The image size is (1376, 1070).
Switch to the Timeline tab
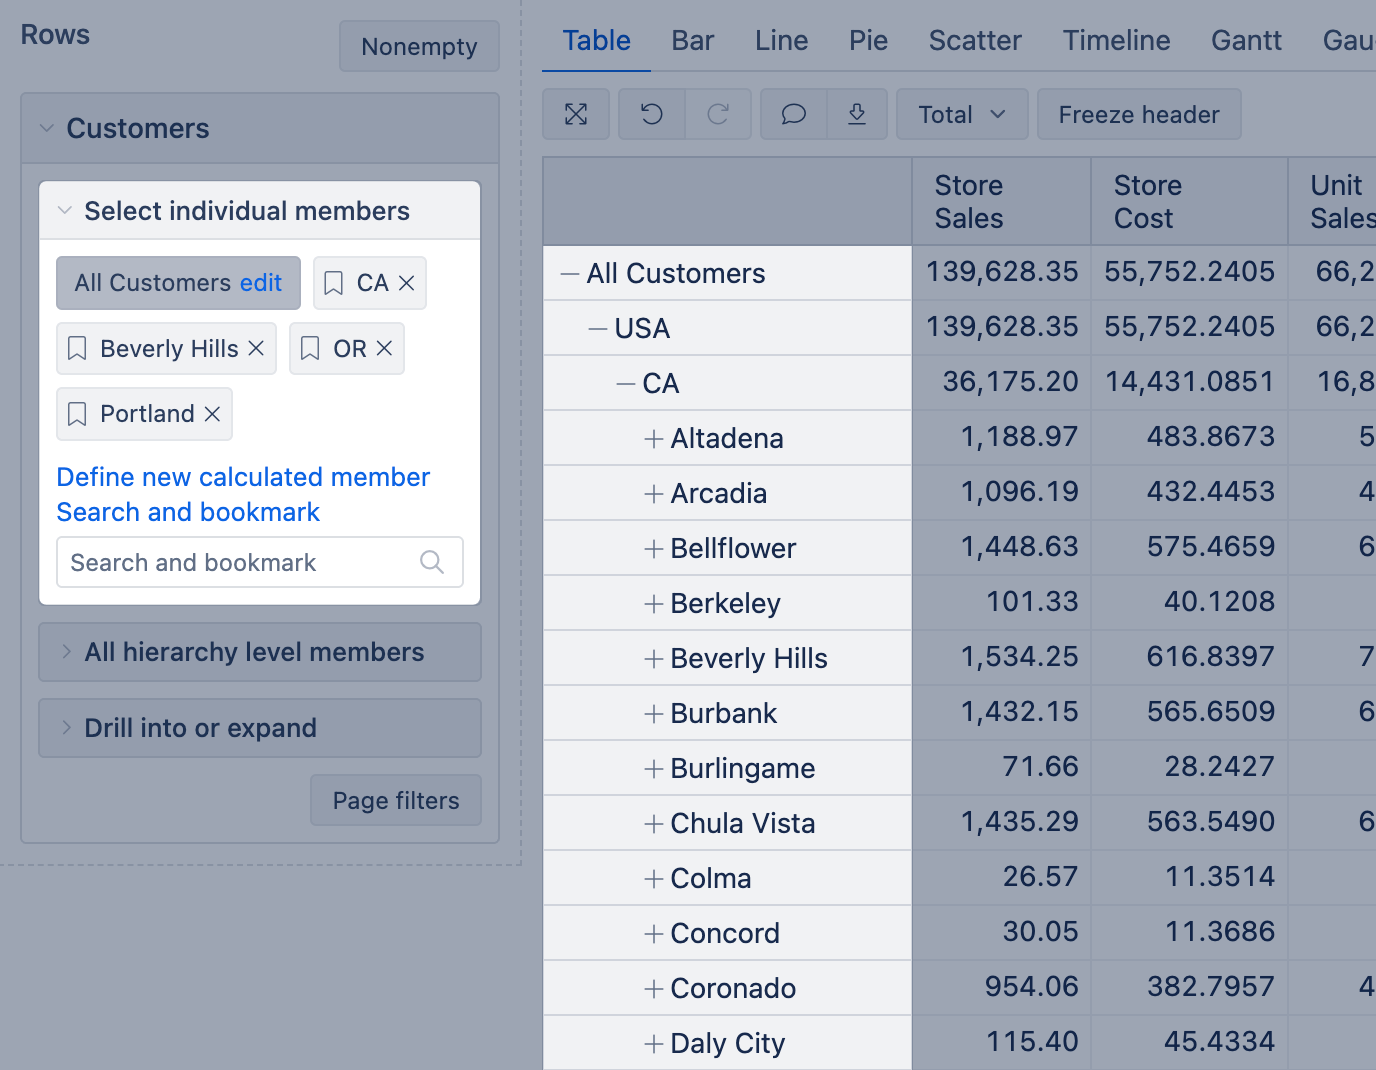(1116, 41)
